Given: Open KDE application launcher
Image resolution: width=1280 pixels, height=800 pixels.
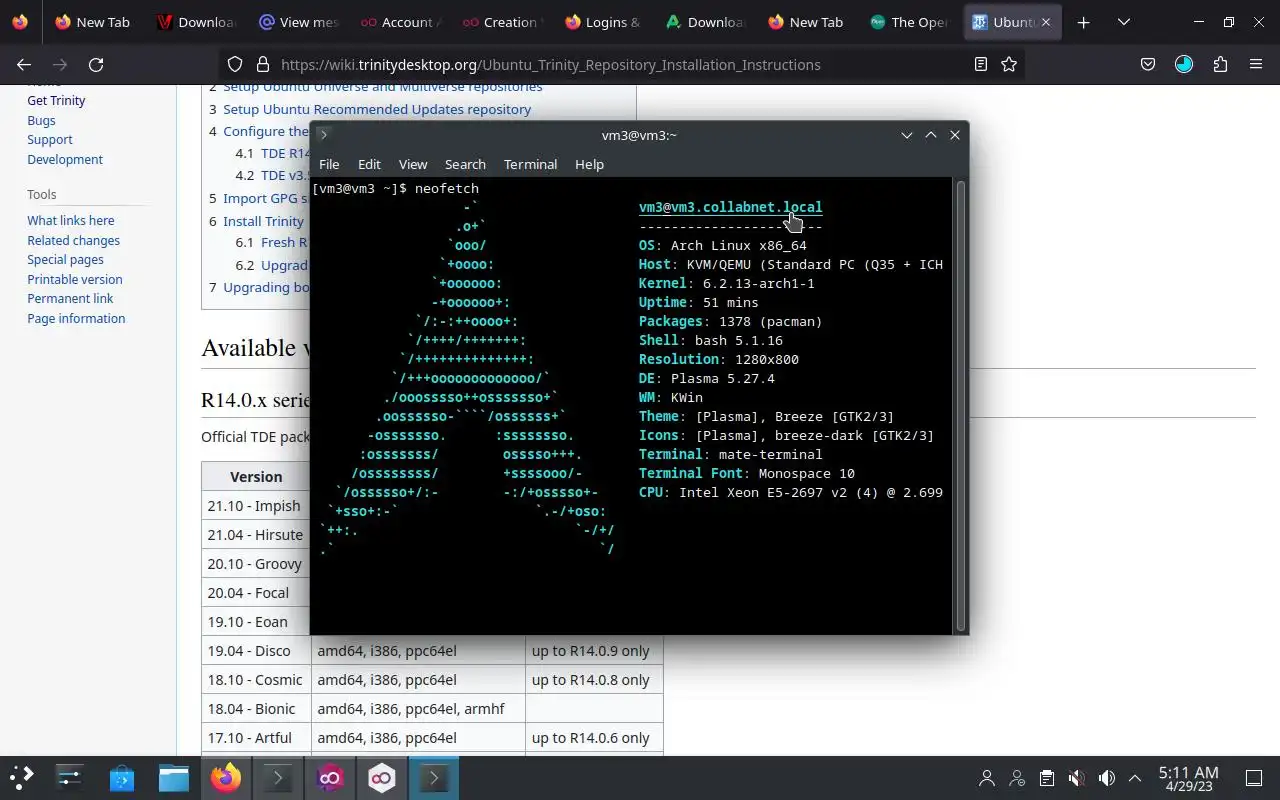Looking at the screenshot, I should click(22, 777).
